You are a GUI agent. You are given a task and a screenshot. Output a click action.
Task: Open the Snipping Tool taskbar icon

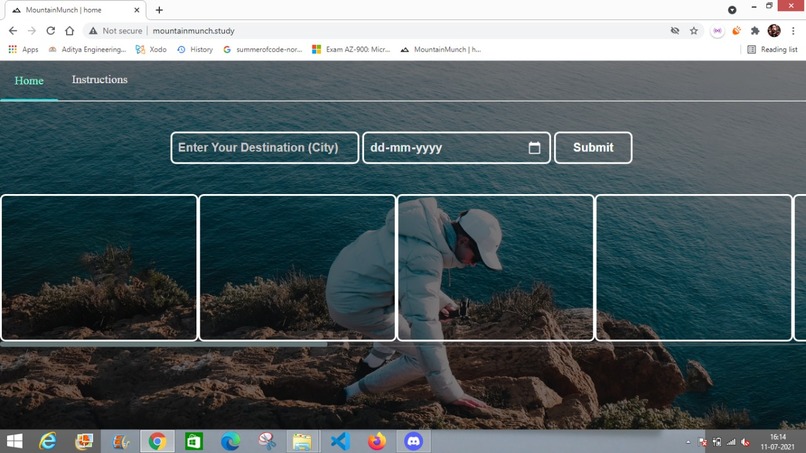[267, 441]
